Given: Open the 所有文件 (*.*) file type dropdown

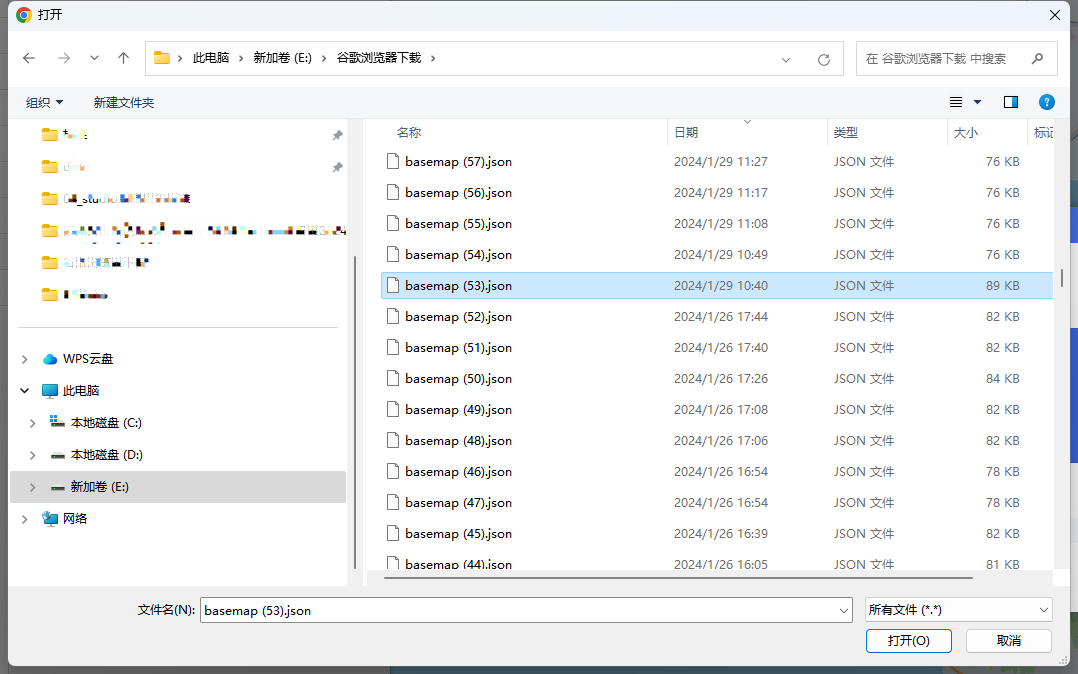Looking at the screenshot, I should pyautogui.click(x=958, y=609).
